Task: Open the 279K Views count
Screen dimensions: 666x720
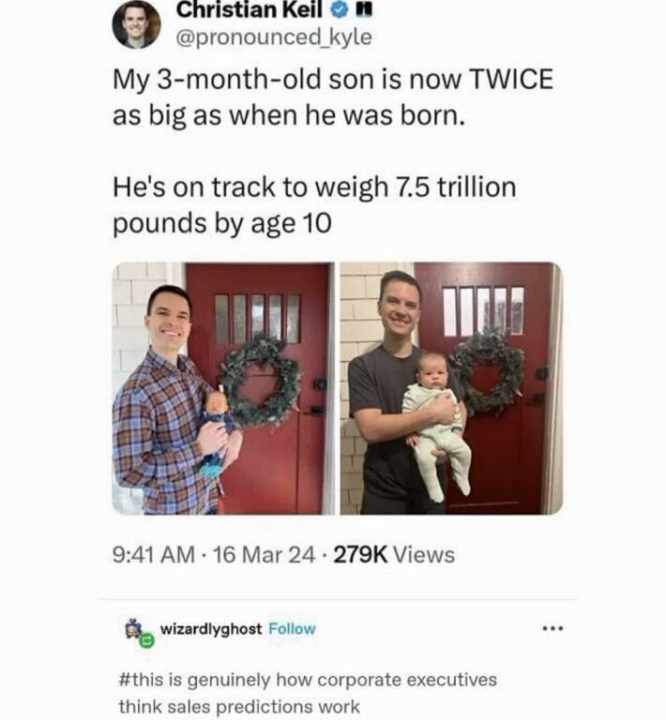Action: [394, 555]
